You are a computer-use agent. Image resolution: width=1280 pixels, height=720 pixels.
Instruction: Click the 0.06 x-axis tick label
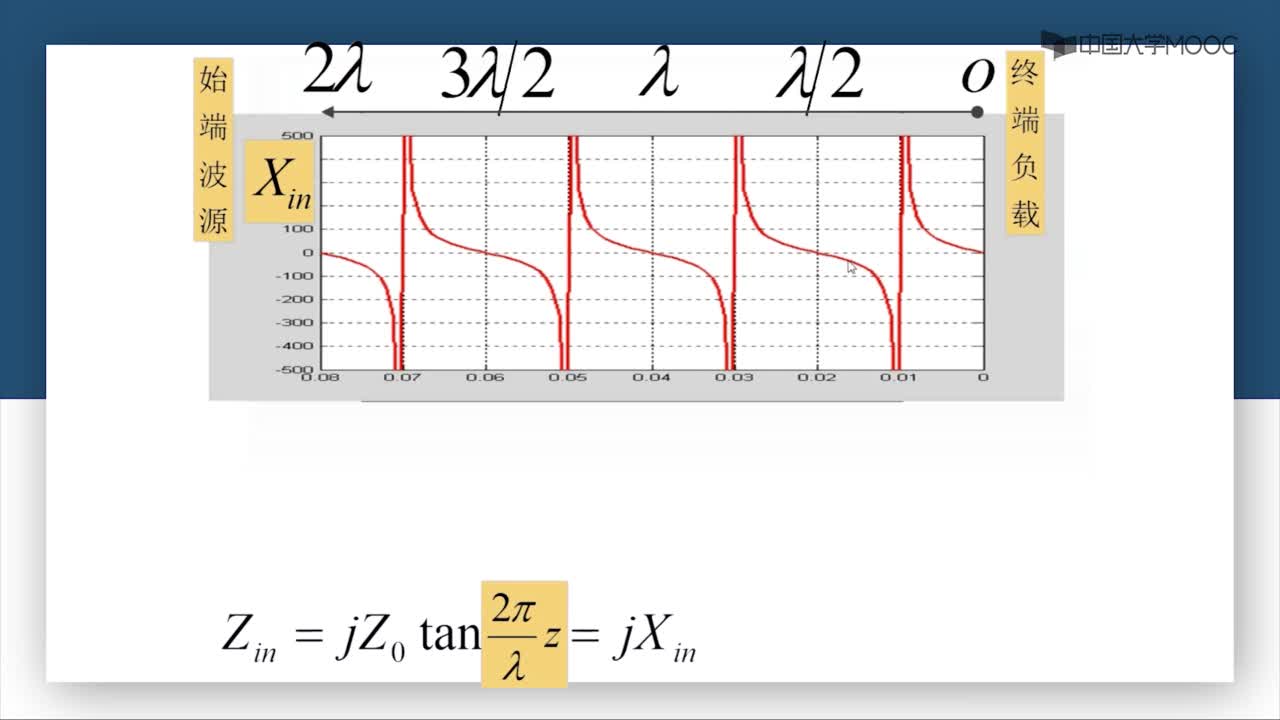click(486, 377)
